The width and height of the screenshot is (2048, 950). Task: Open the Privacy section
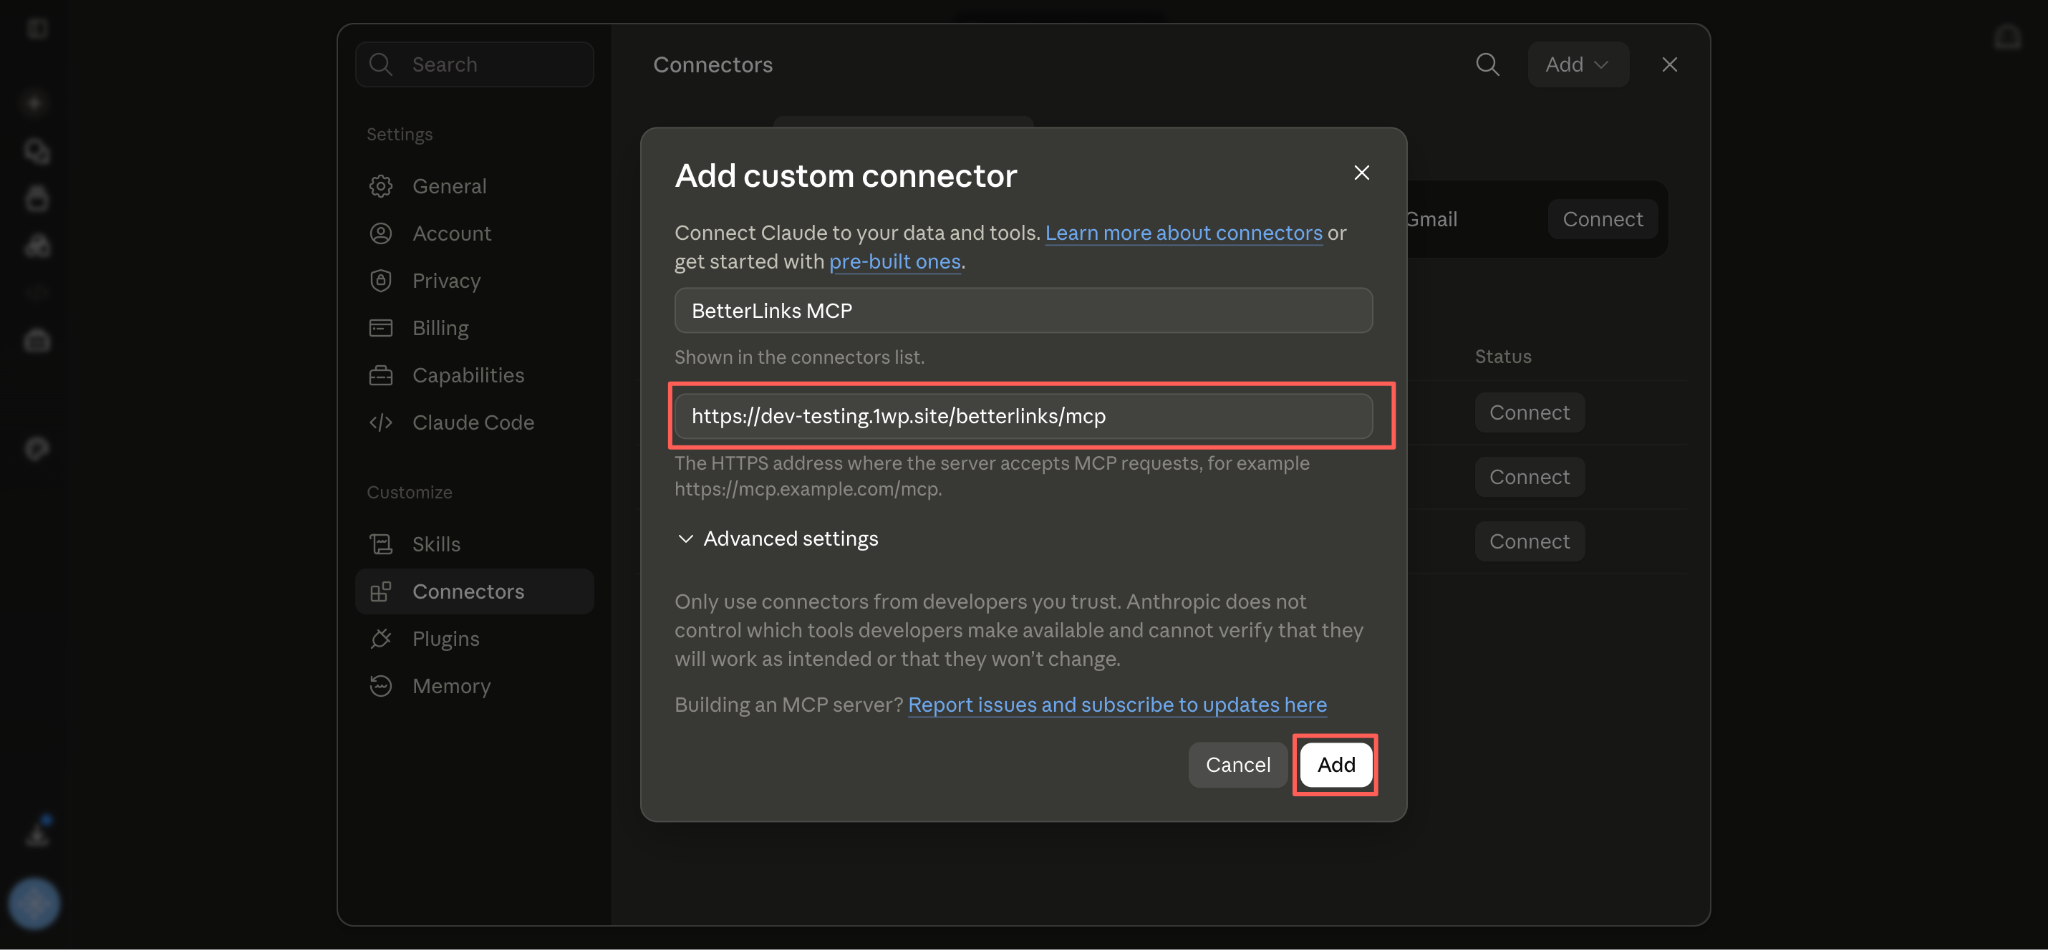474,281
